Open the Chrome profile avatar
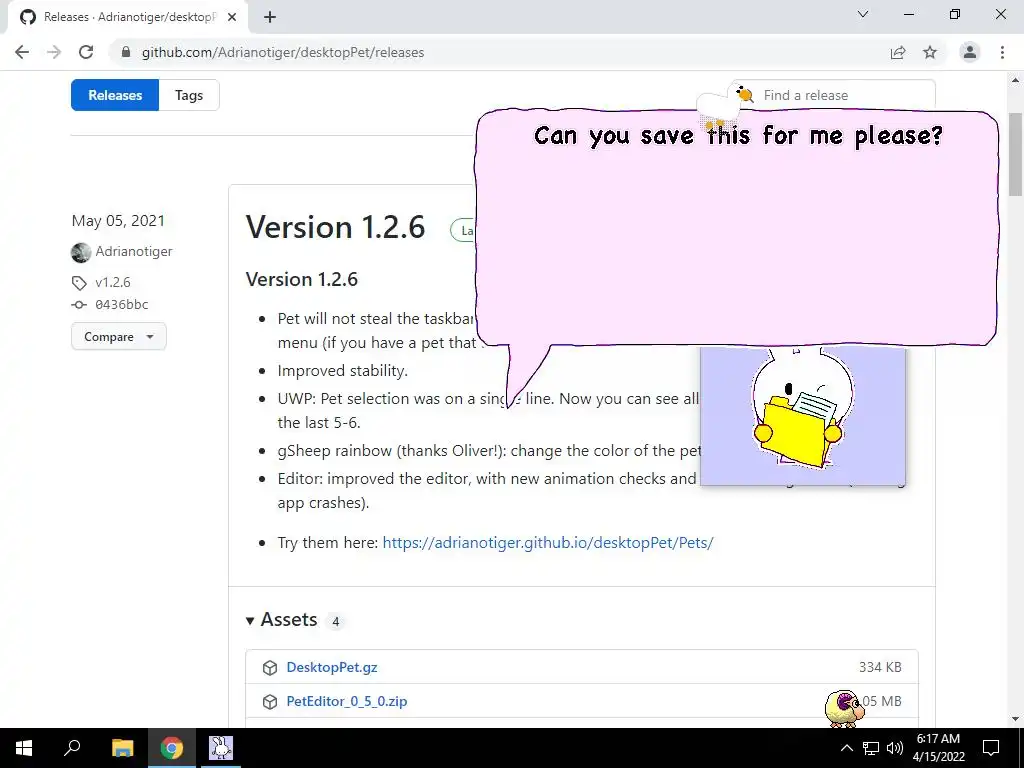 tap(970, 52)
